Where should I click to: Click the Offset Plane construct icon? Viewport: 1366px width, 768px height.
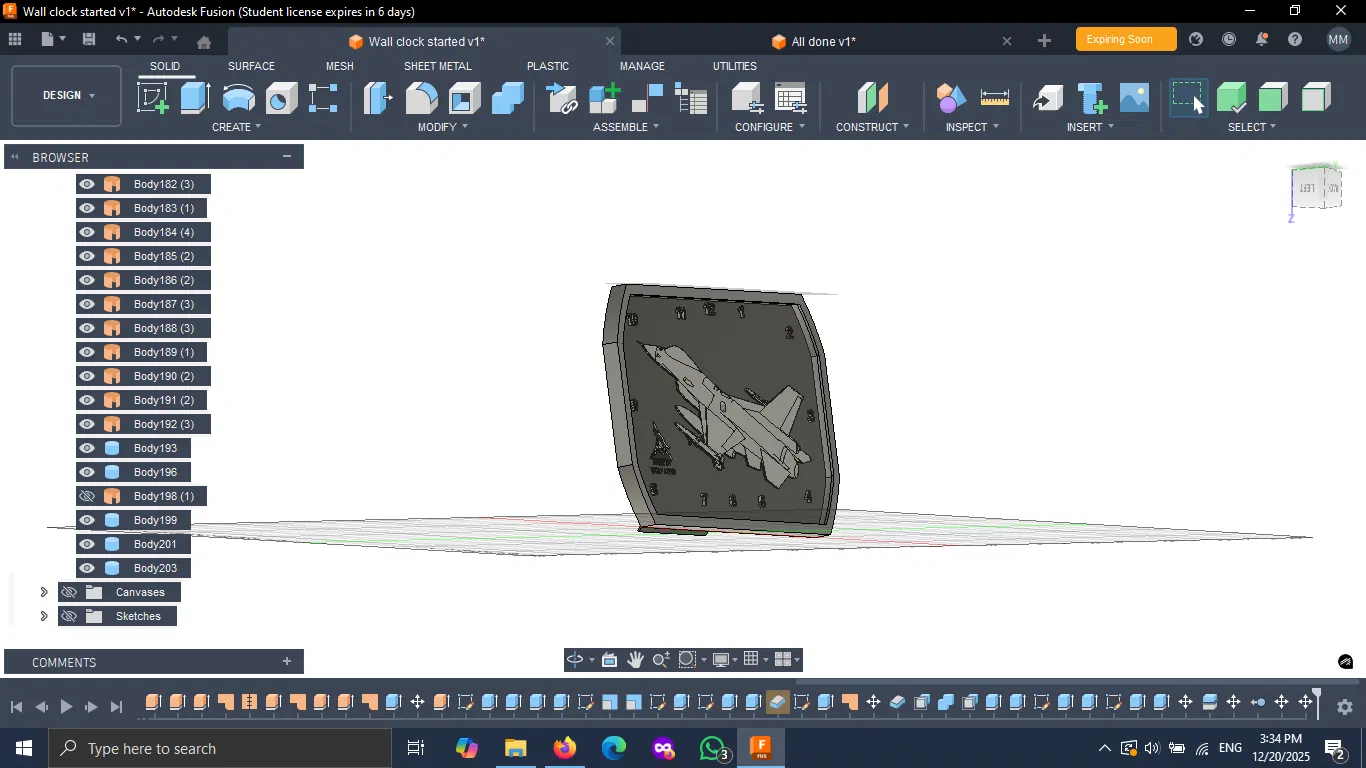(872, 98)
